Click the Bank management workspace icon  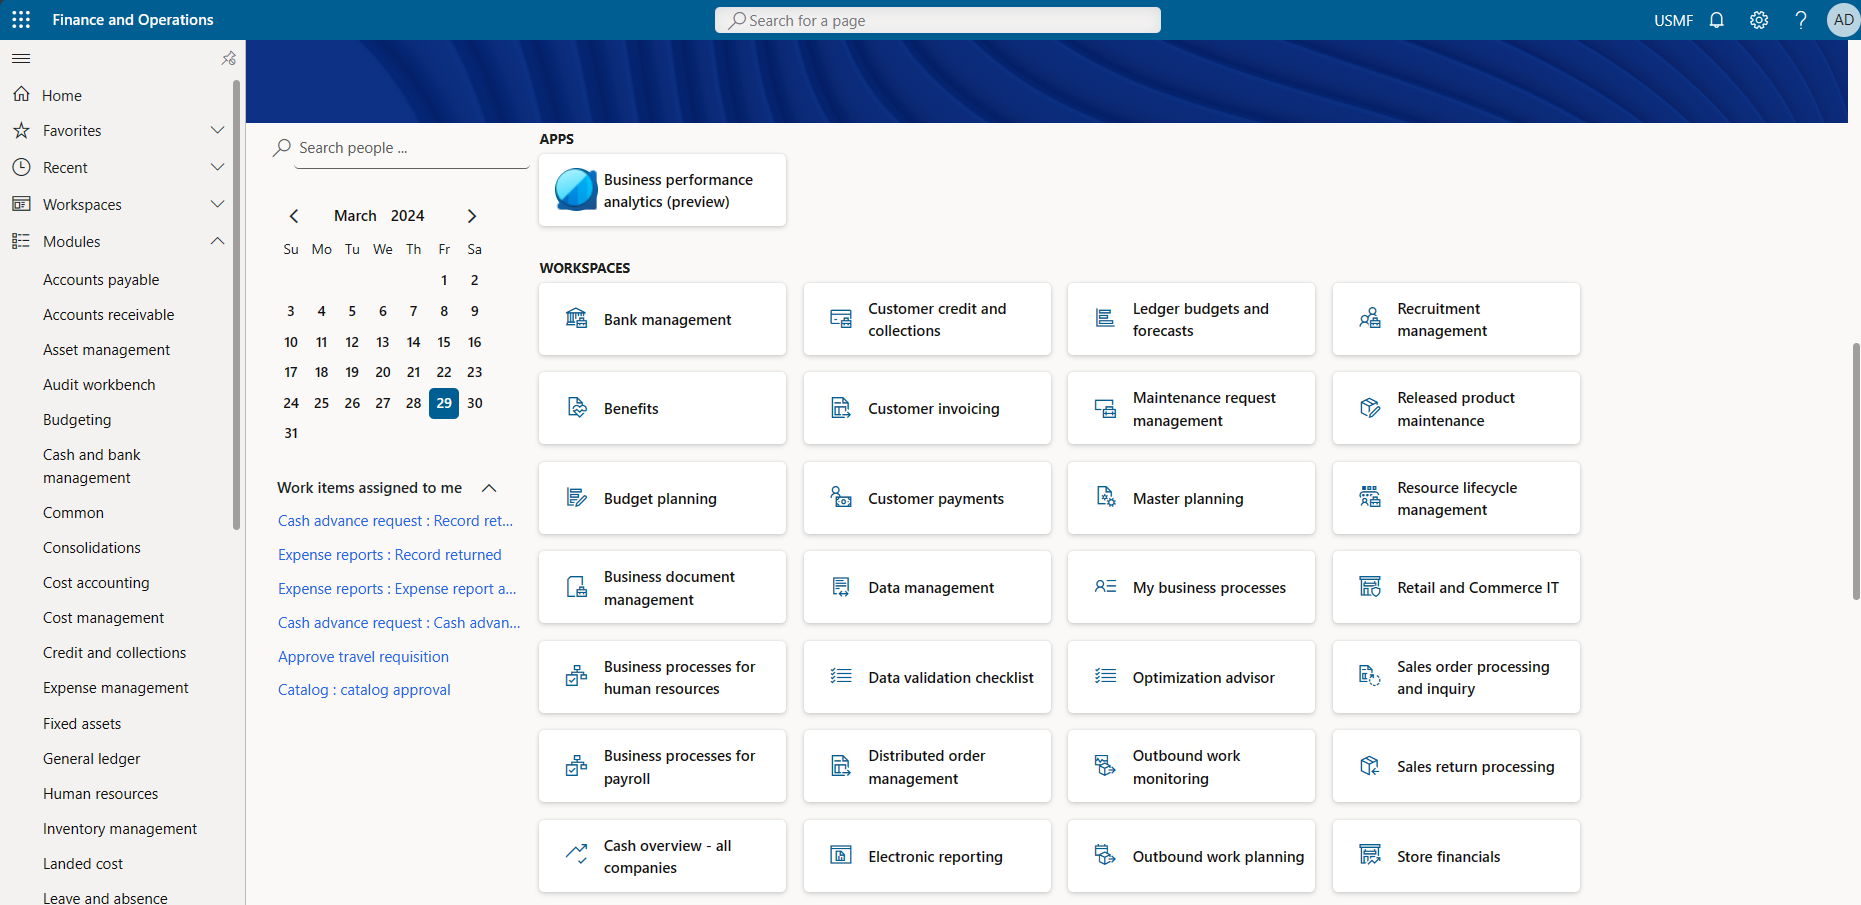(576, 319)
